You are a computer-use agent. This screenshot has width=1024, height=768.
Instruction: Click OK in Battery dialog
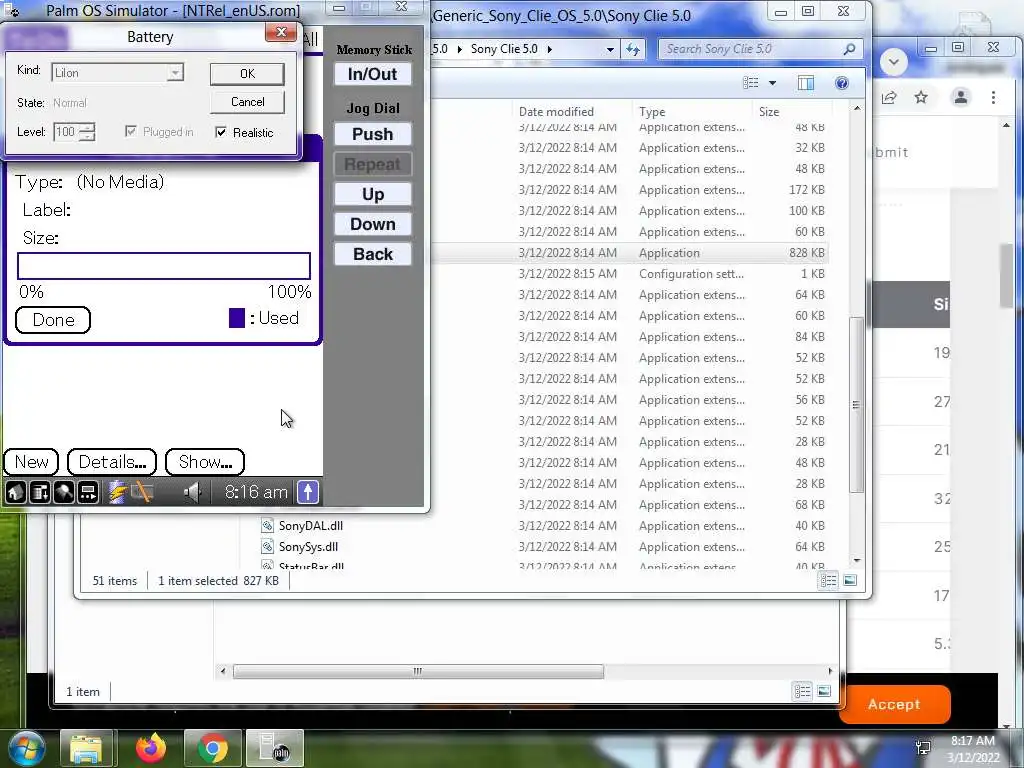point(247,74)
